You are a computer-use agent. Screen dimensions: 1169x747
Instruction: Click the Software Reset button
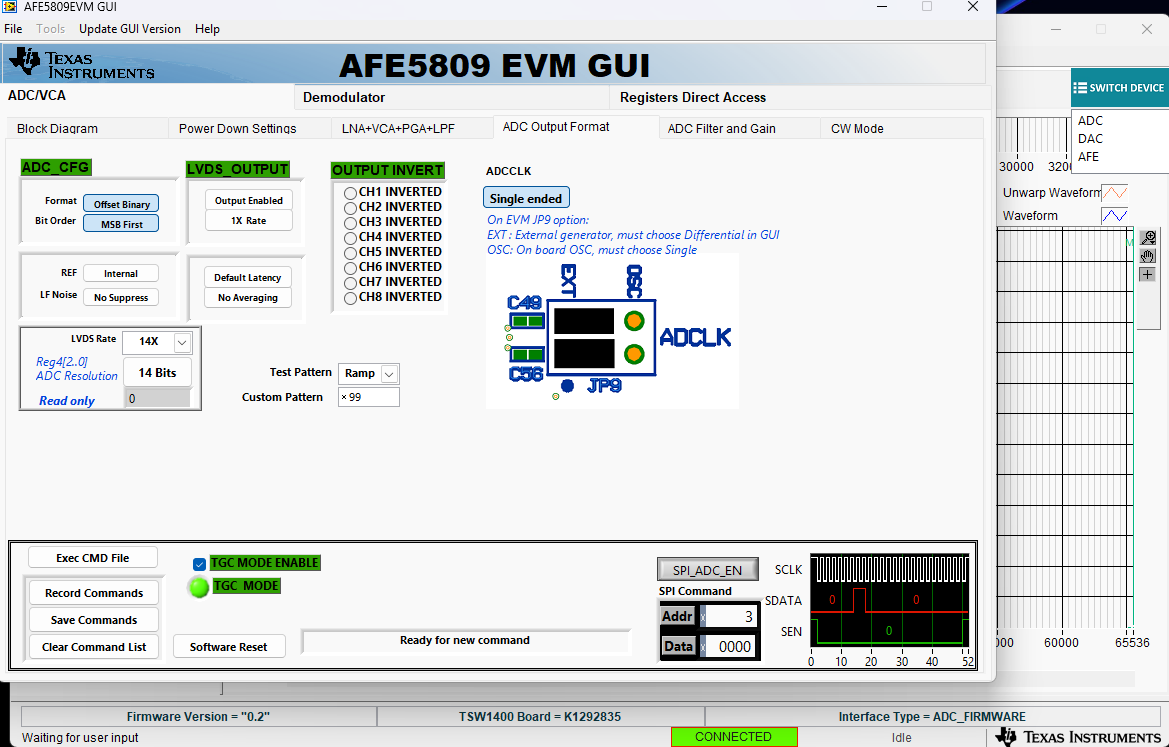tap(229, 646)
